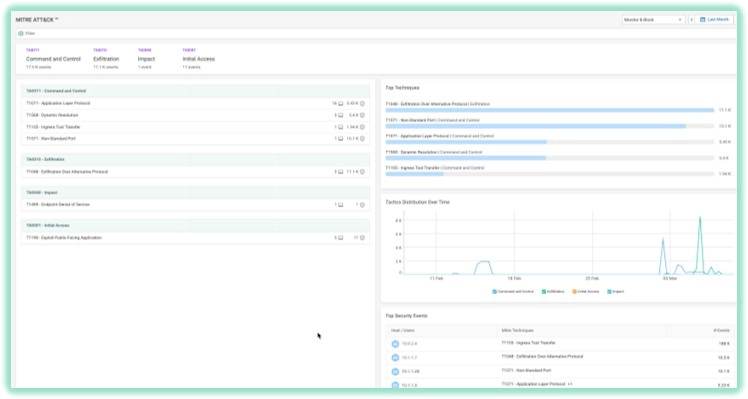Image resolution: width=748 pixels, height=399 pixels.
Task: Click the TA0001 Initial Access section header
Action: (196, 225)
